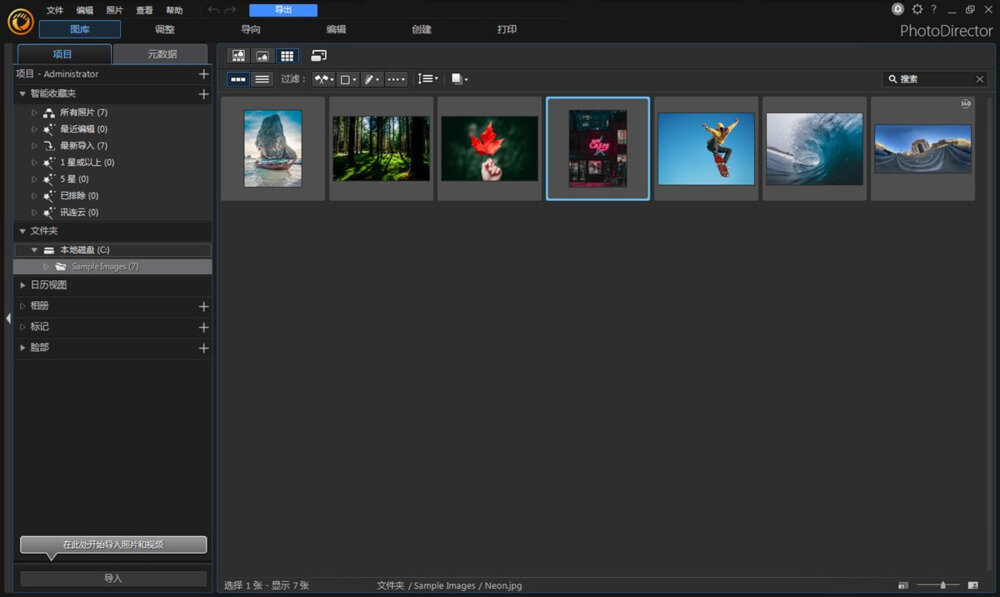
Task: Open the PhotoDirector settings gear
Action: [917, 9]
